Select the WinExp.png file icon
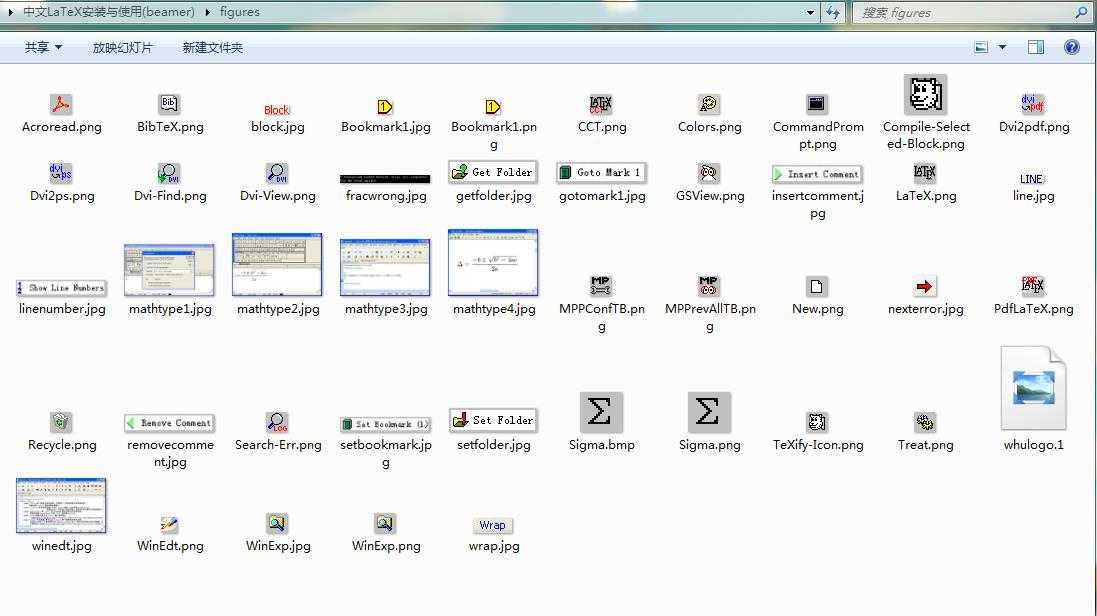The width and height of the screenshot is (1097, 616). coord(385,524)
